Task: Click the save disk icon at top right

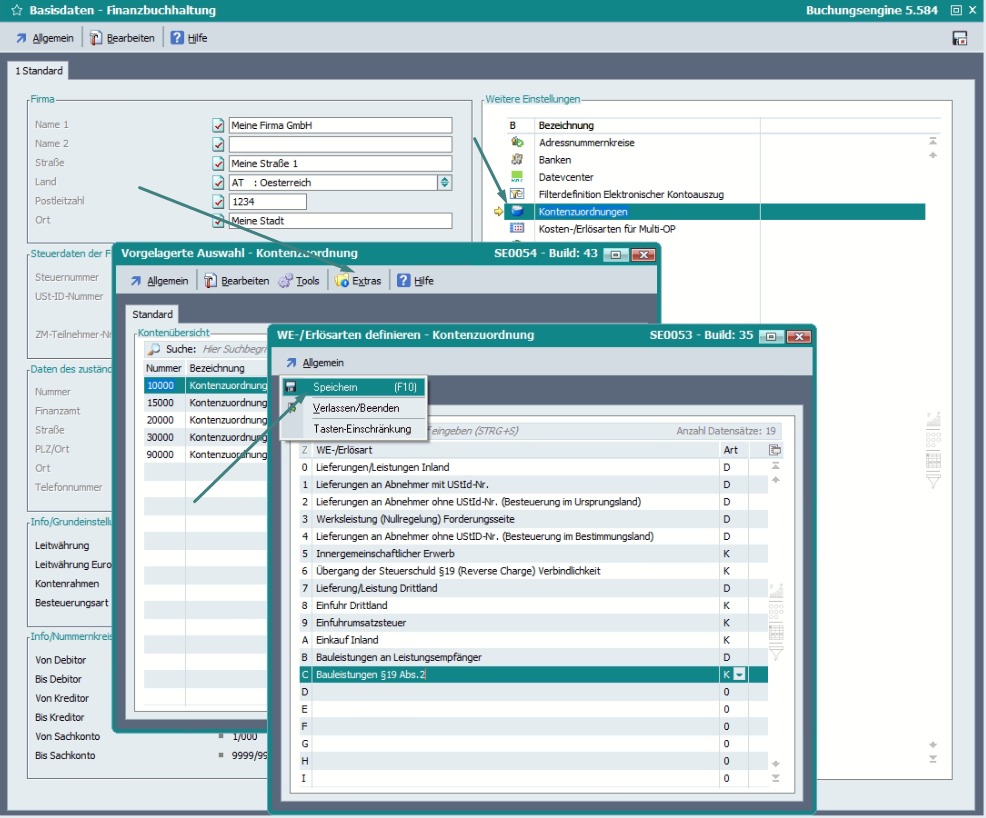Action: pos(960,38)
